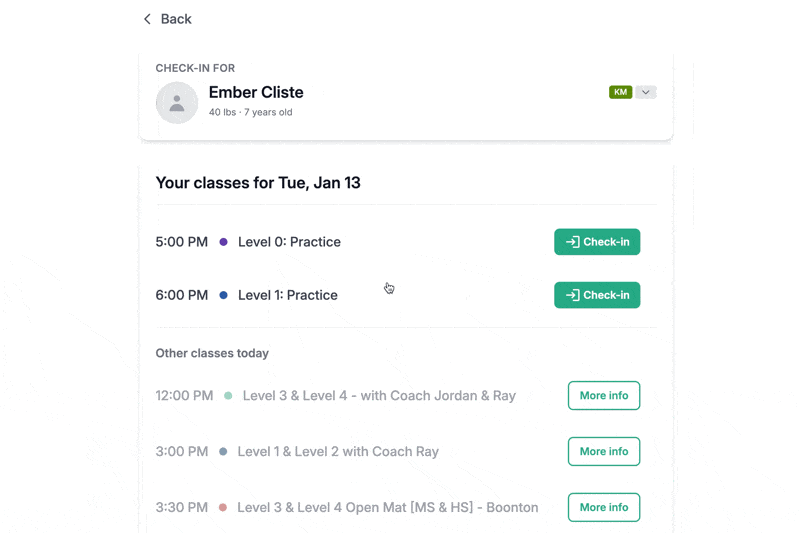Click Level 3 & Level 4 Coach Jordan class
Image resolution: width=800 pixels, height=533 pixels.
click(379, 395)
